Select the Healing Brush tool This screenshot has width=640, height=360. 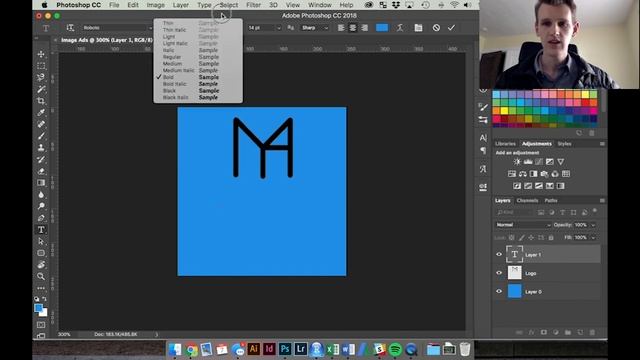coord(41,124)
